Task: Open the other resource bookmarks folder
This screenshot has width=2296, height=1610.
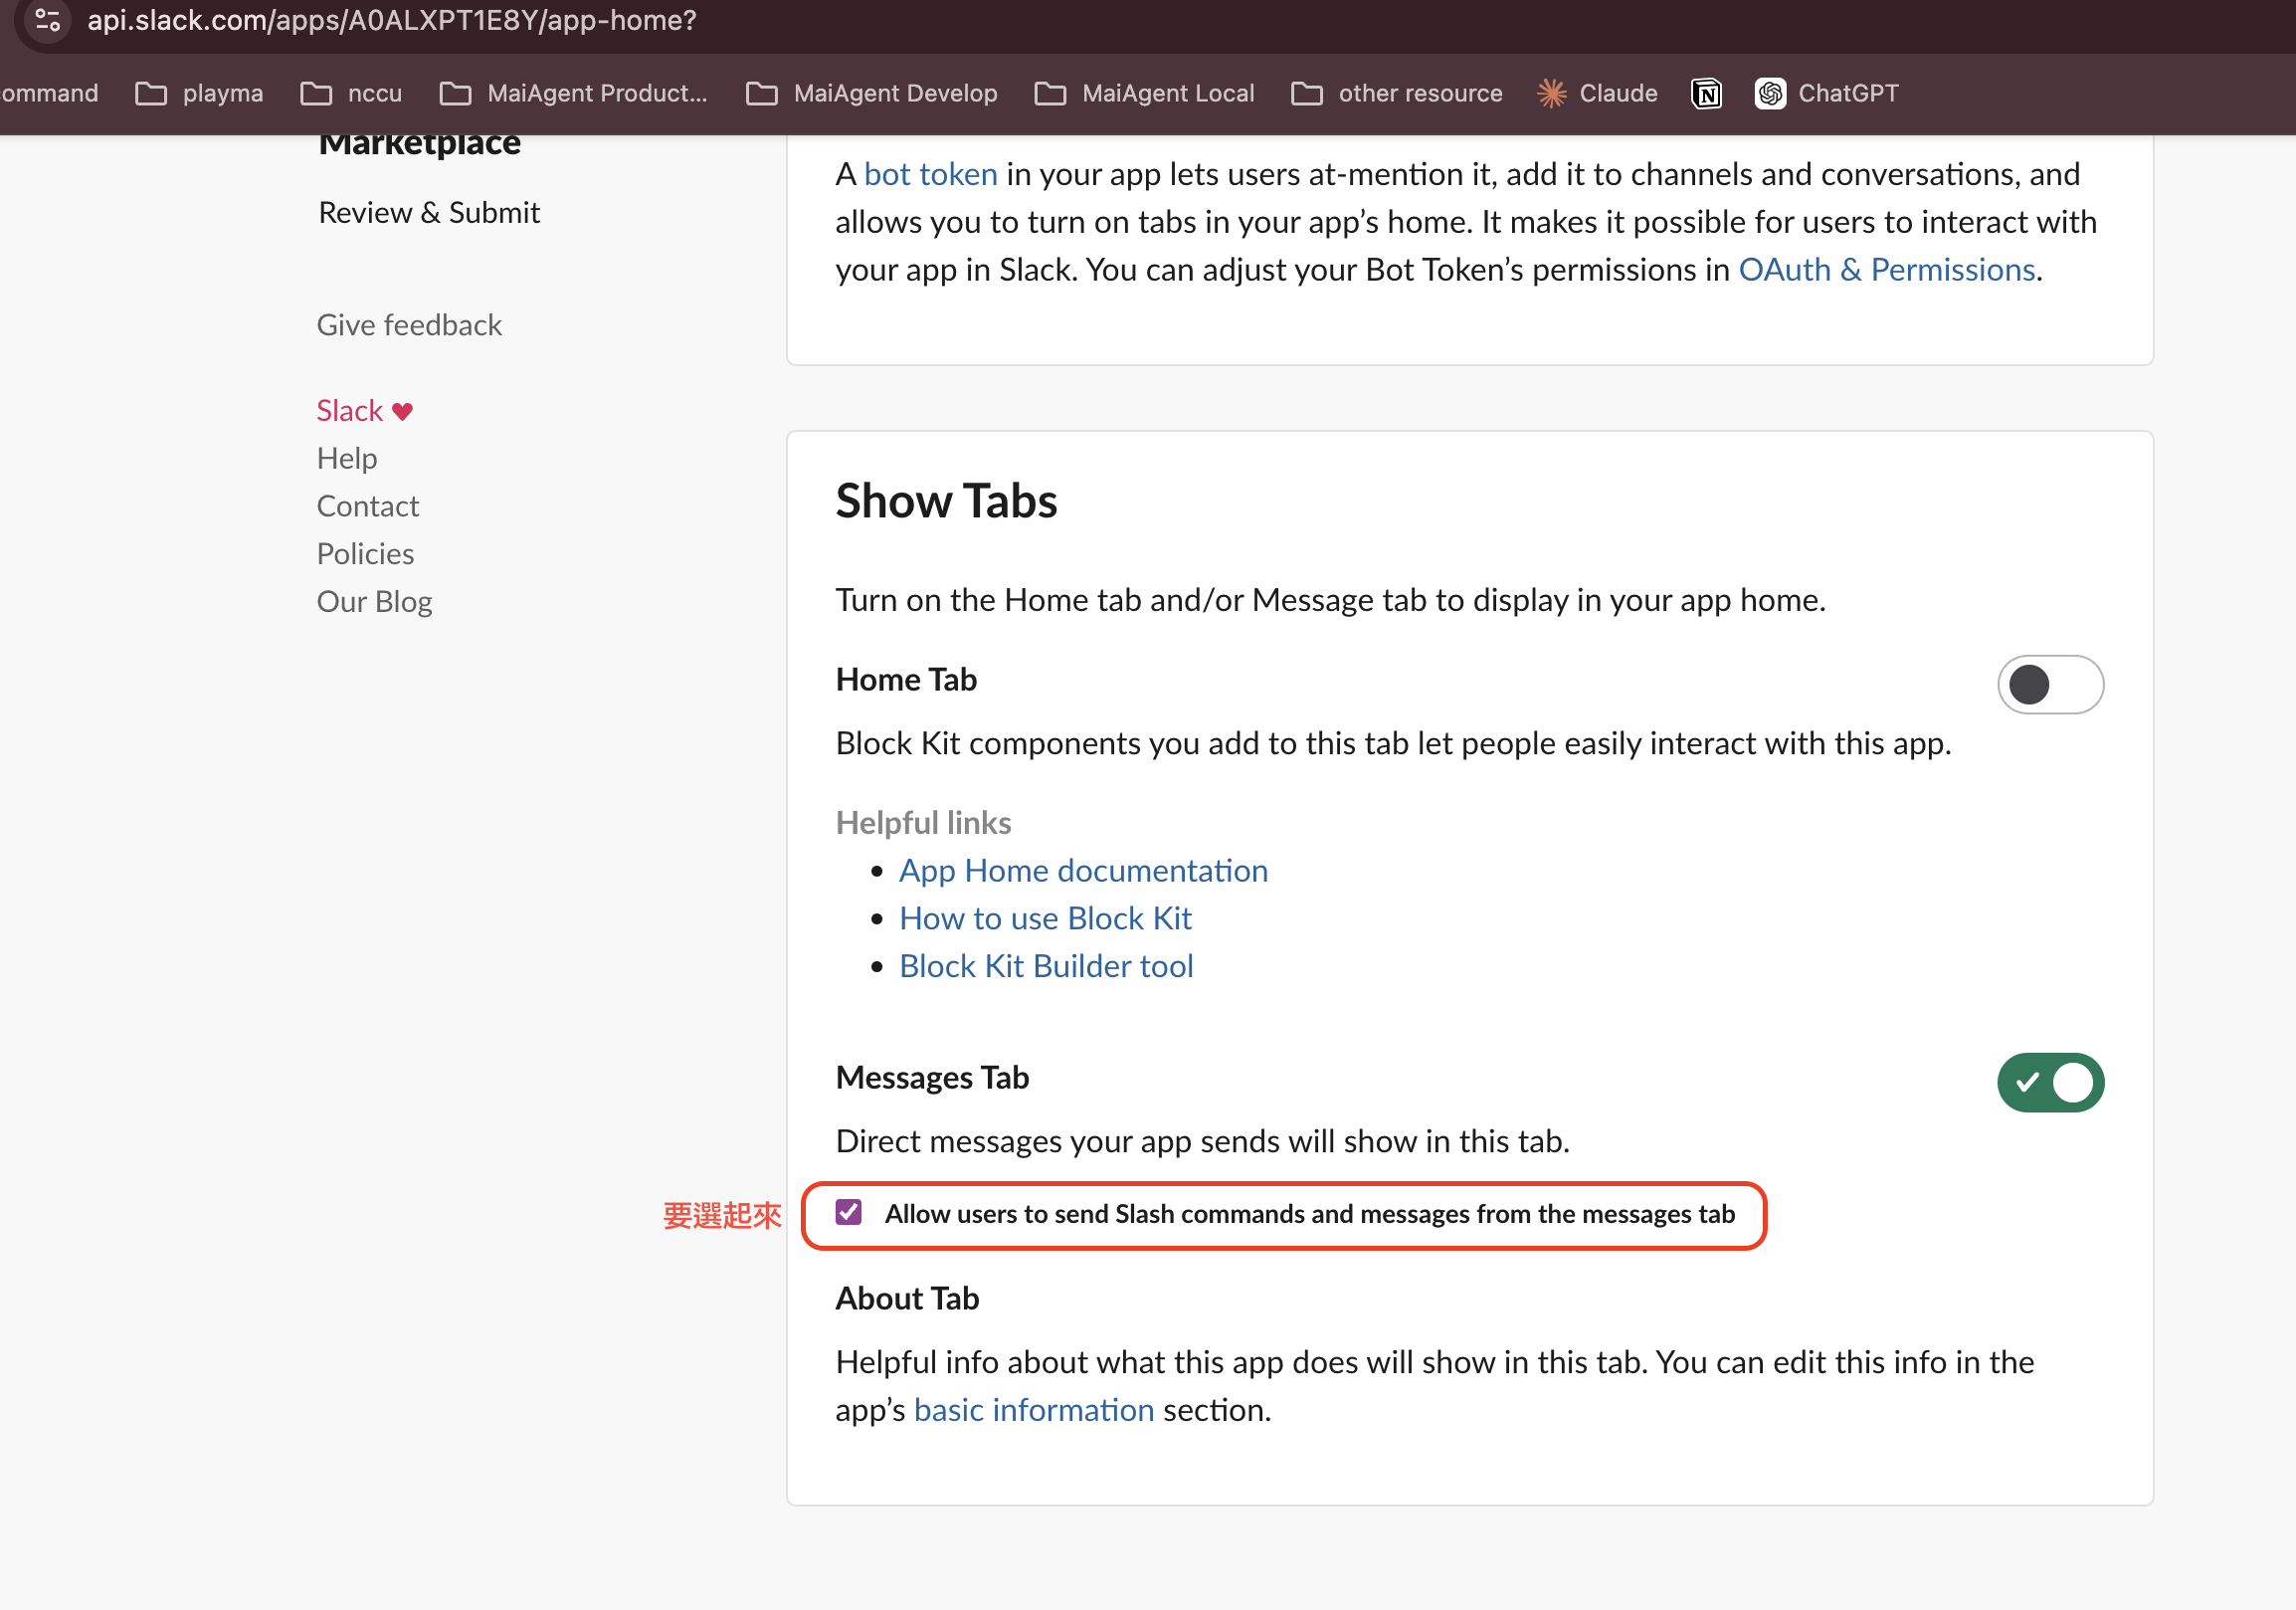Action: coord(1396,93)
